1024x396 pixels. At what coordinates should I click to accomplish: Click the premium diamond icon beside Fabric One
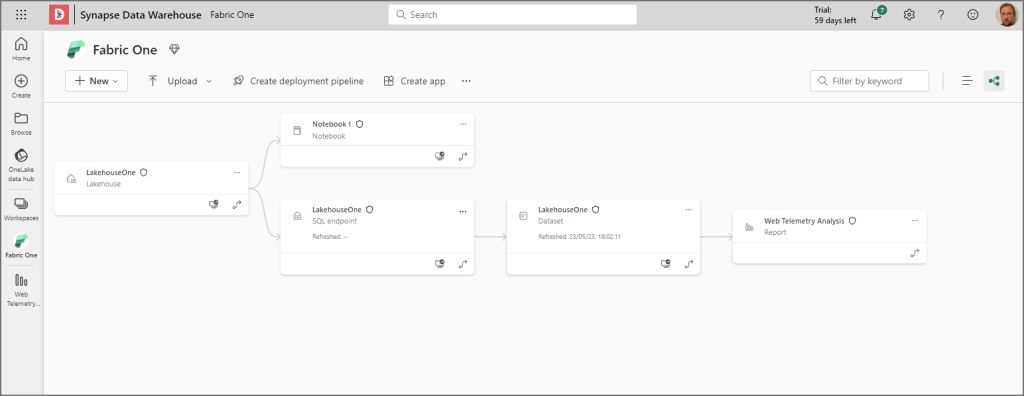174,49
